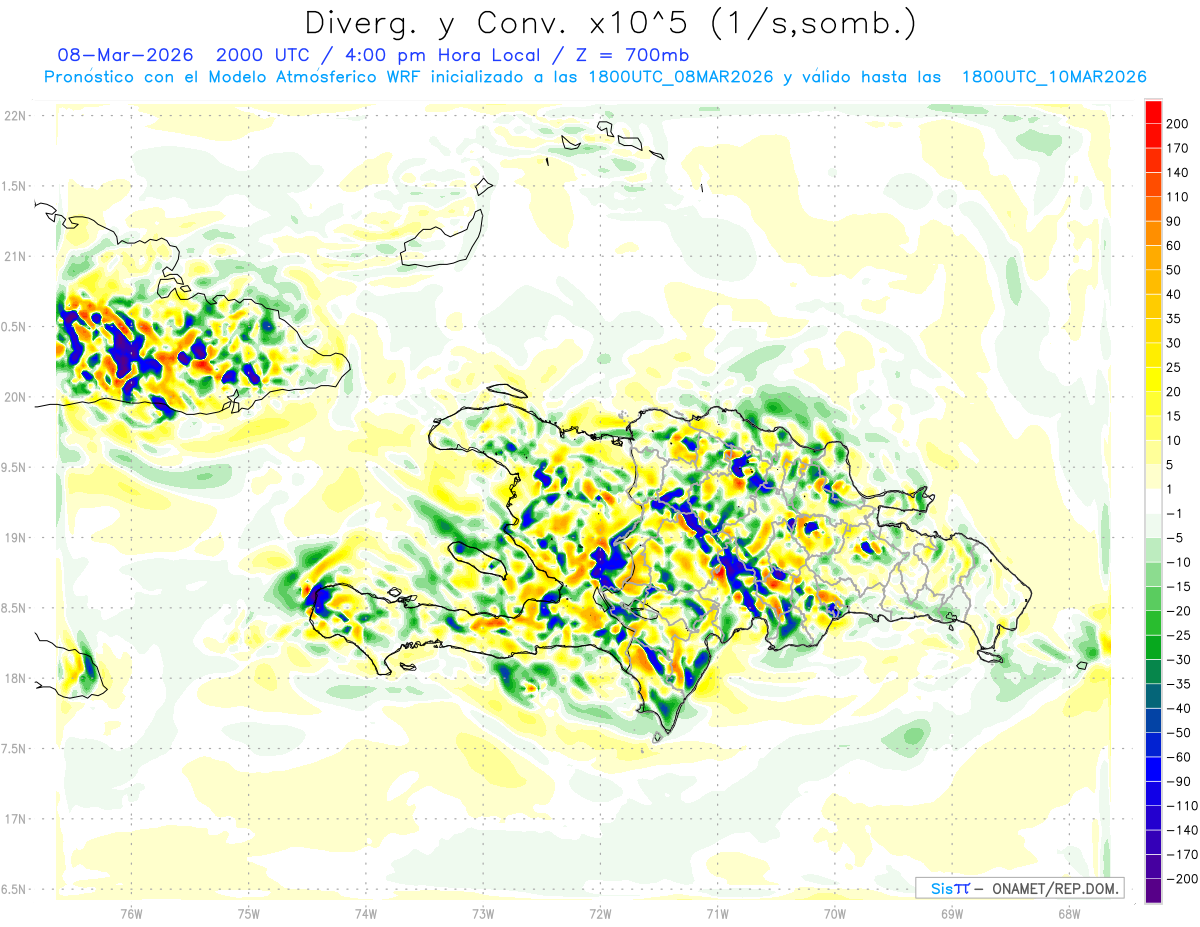Click the '69W' longitude label
Viewport: 1200px width, 927px height.
pyautogui.click(x=952, y=914)
